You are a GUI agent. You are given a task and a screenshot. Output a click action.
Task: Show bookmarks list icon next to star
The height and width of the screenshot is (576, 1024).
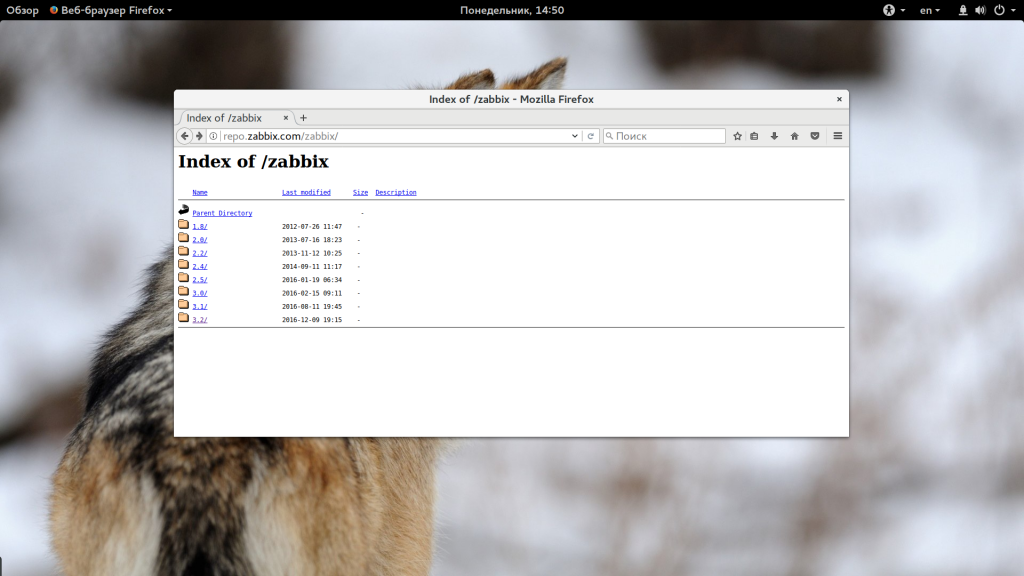[x=755, y=136]
